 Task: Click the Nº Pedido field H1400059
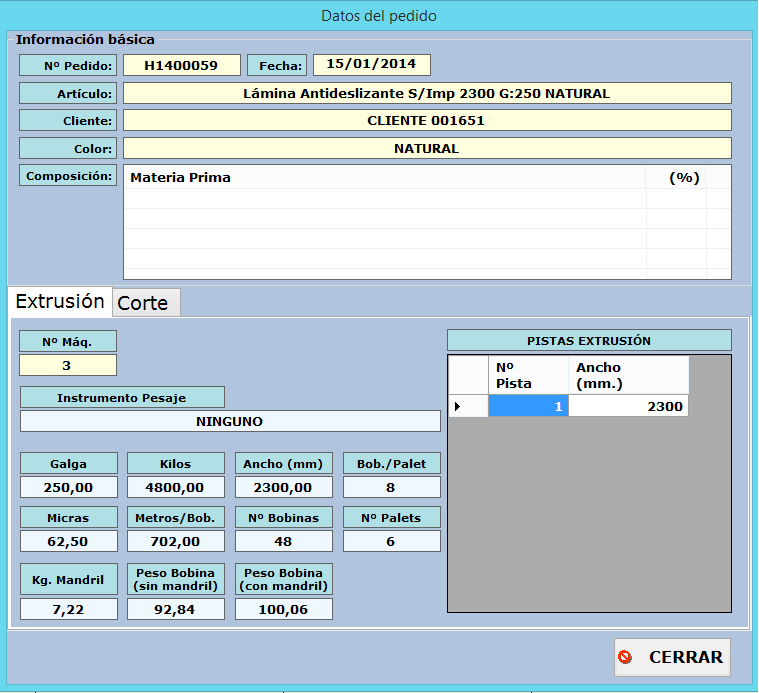tap(181, 65)
